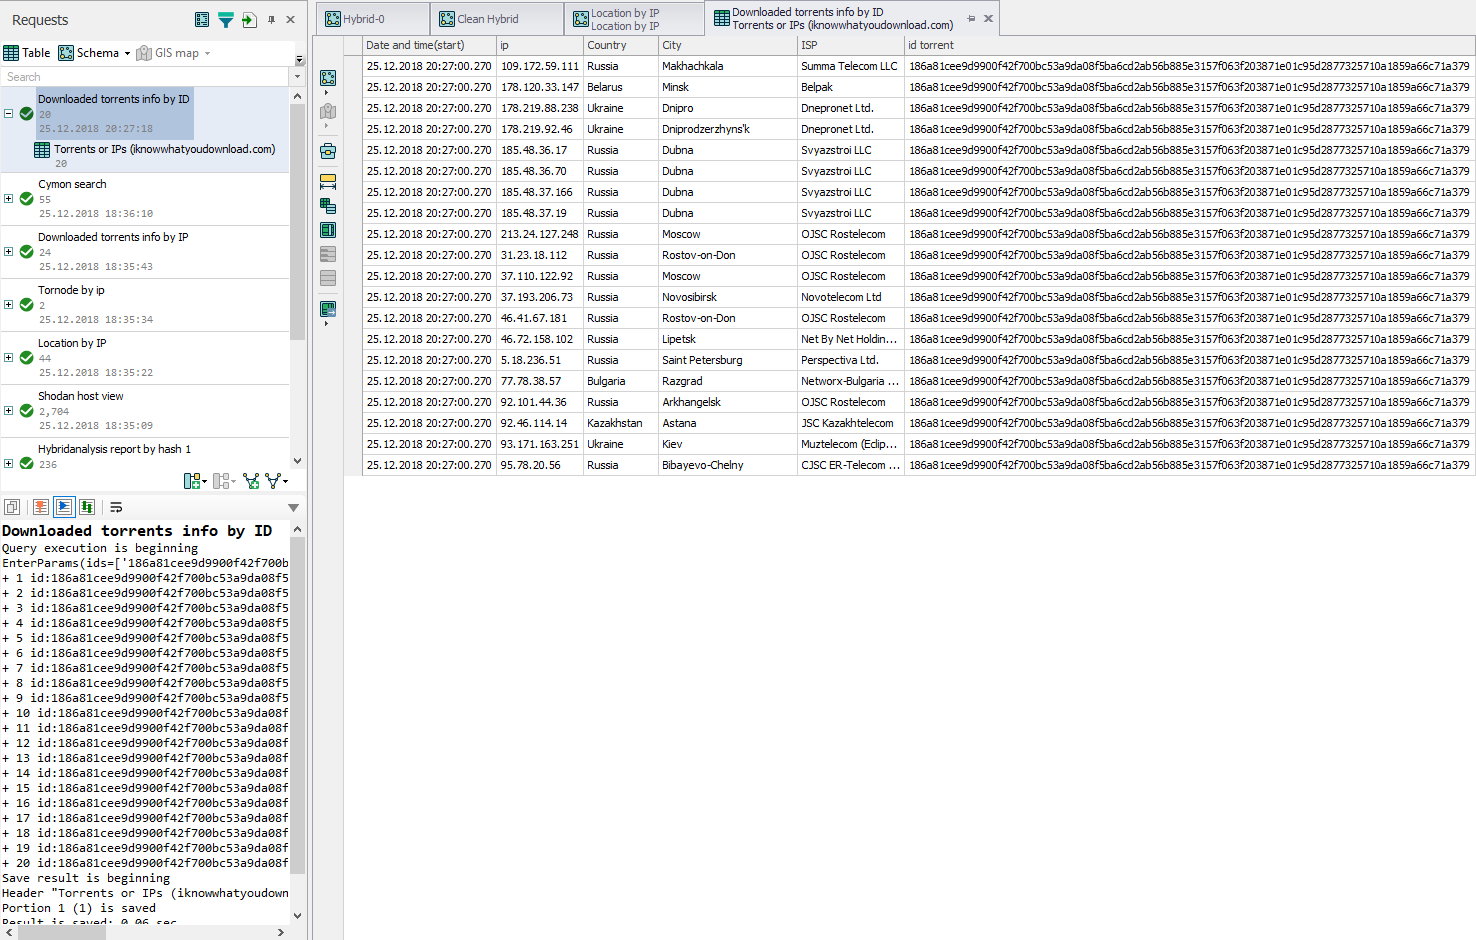Click the table icon beside Torrents or IPs result
The image size is (1476, 940).
(42, 150)
